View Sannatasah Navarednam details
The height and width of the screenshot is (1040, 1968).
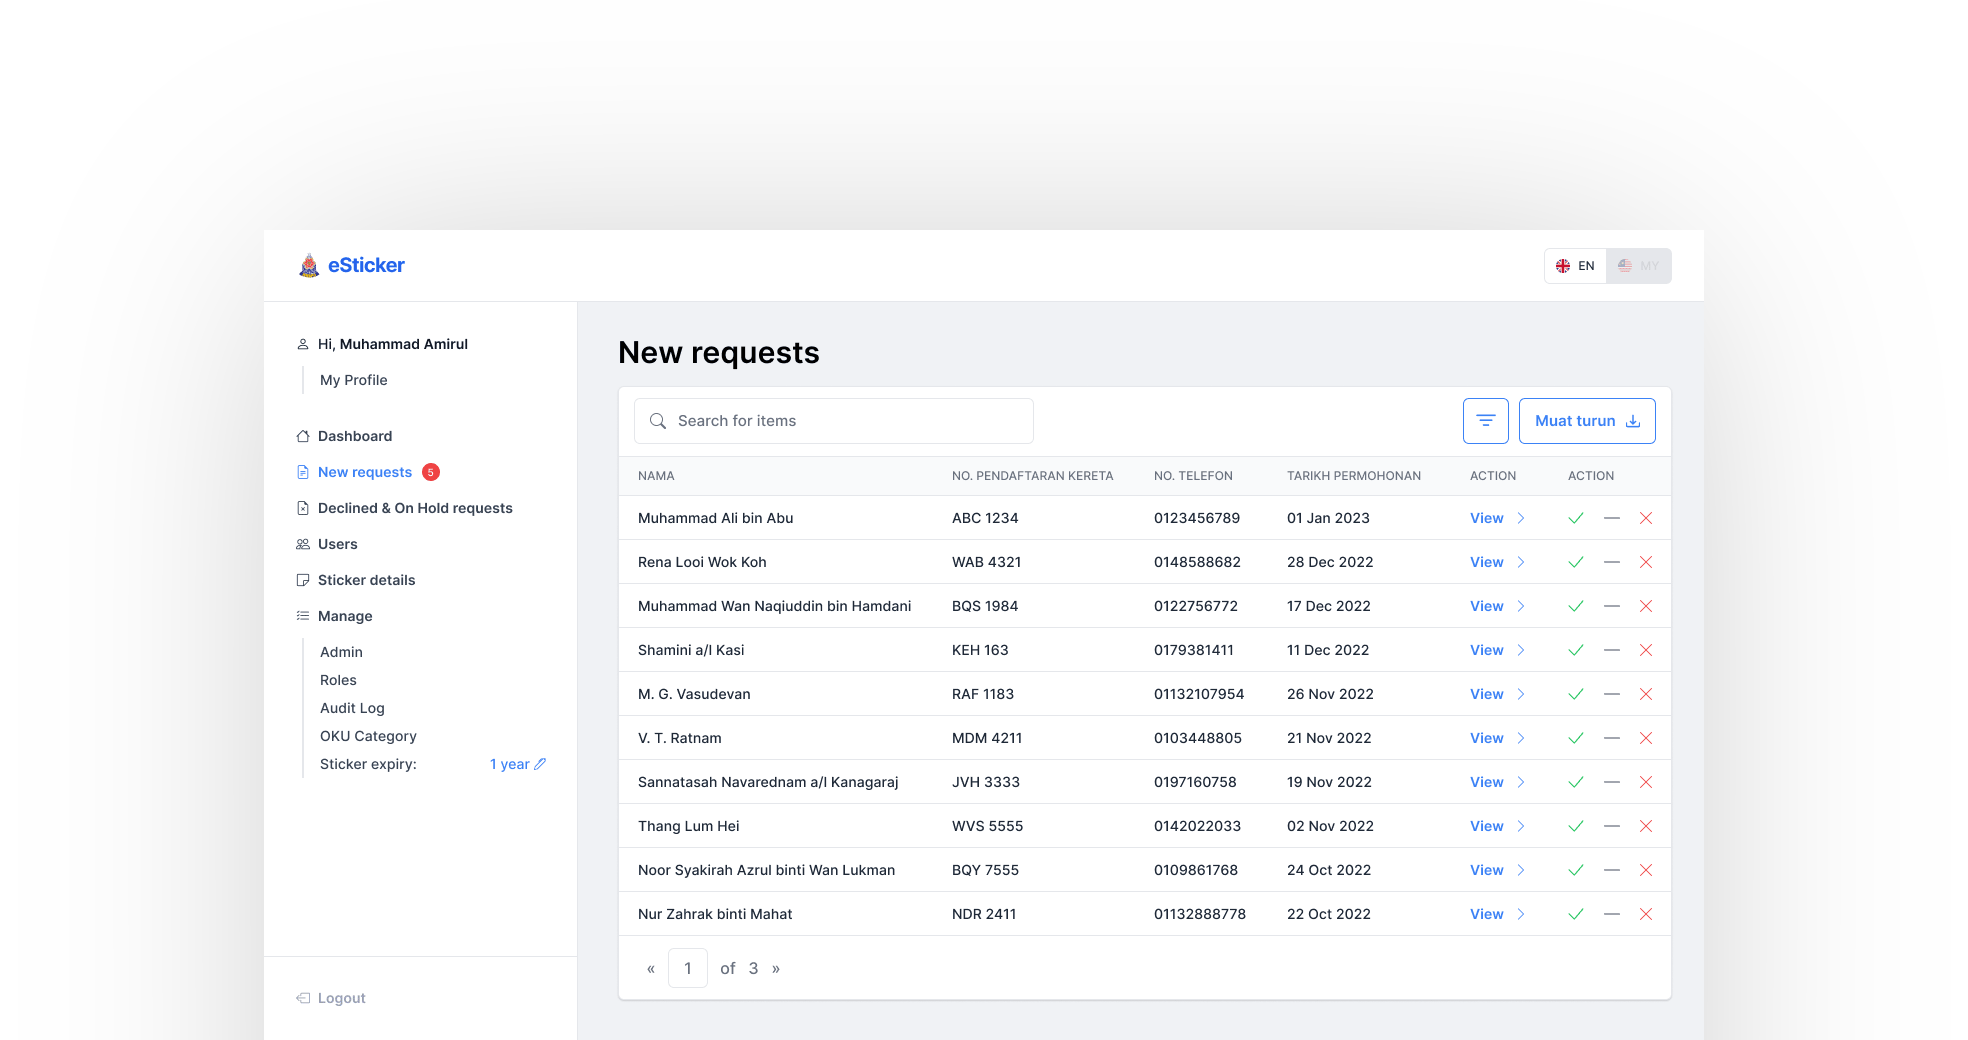[1497, 782]
